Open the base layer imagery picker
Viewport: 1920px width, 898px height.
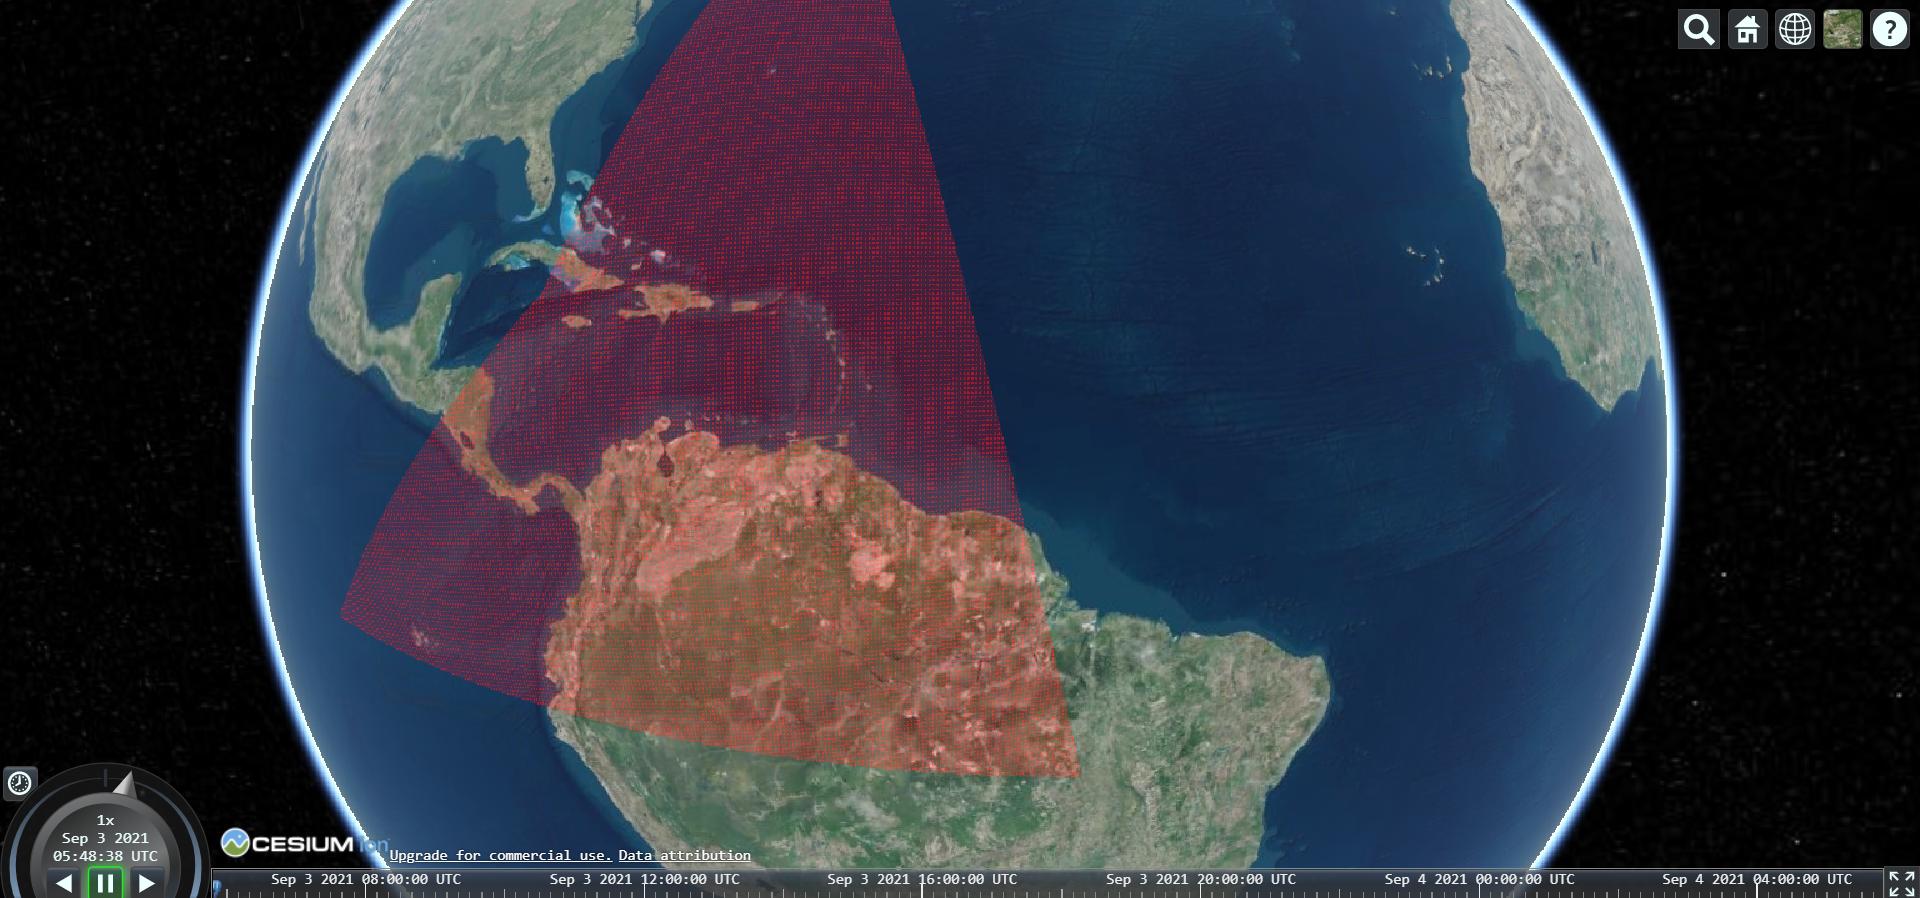coord(1842,30)
